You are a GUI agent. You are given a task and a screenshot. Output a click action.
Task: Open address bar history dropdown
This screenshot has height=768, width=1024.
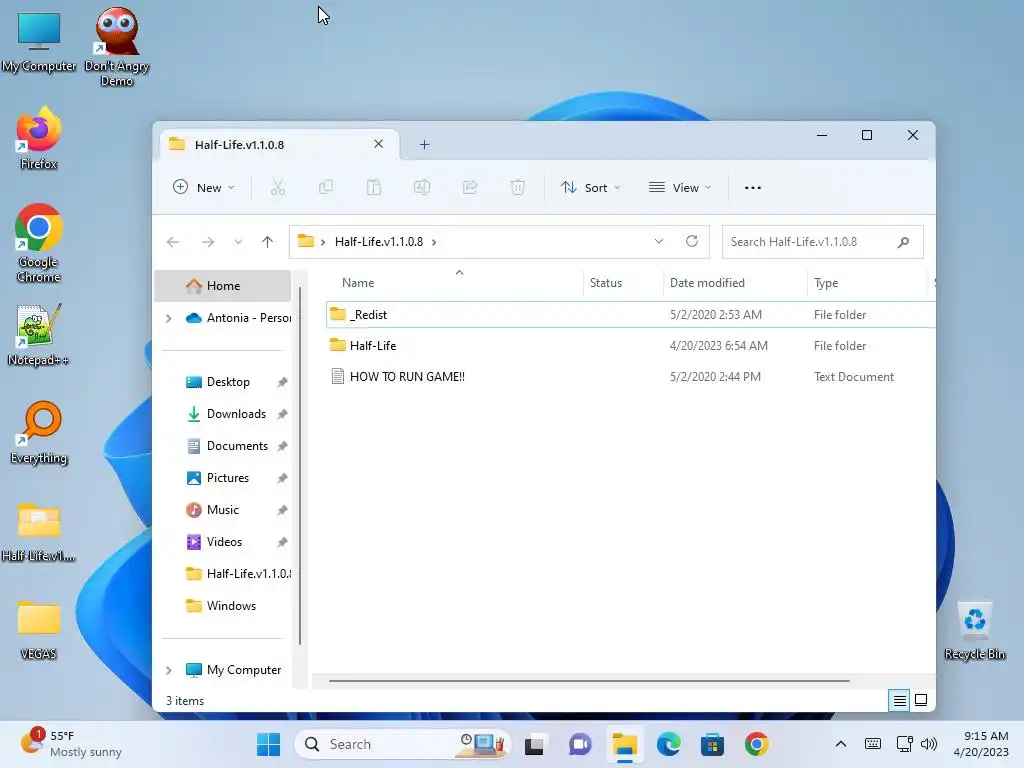coord(659,242)
